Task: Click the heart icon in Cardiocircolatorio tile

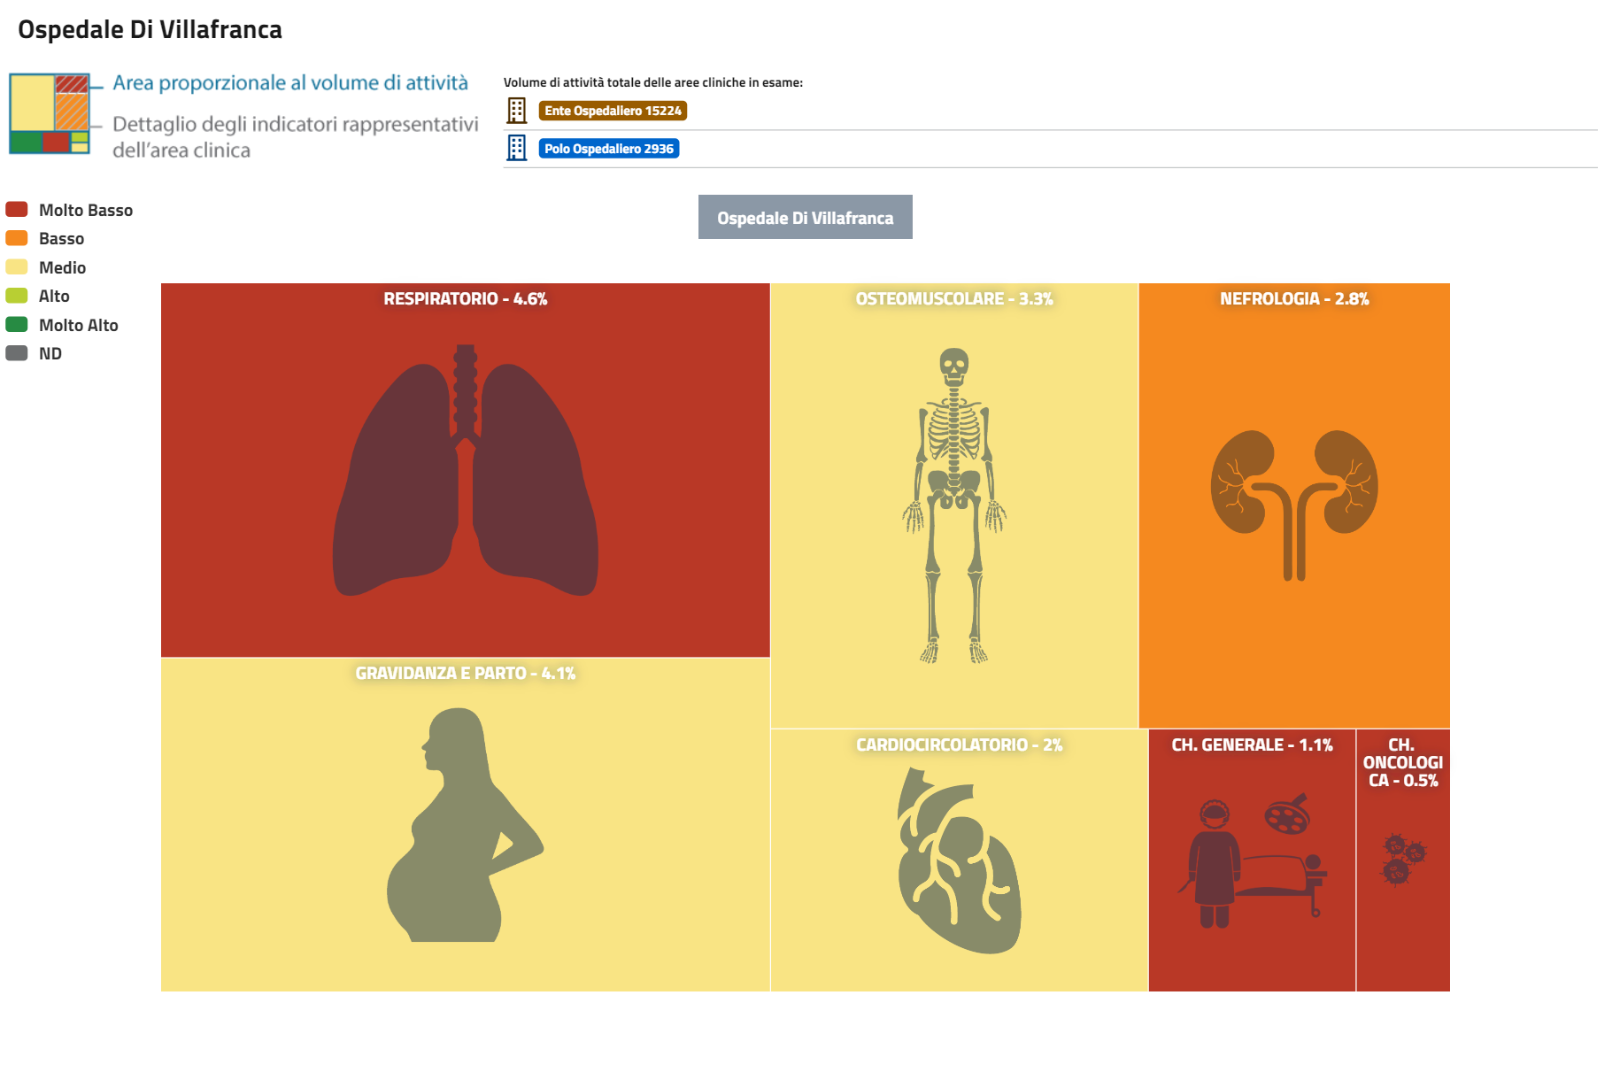Action: (x=958, y=860)
